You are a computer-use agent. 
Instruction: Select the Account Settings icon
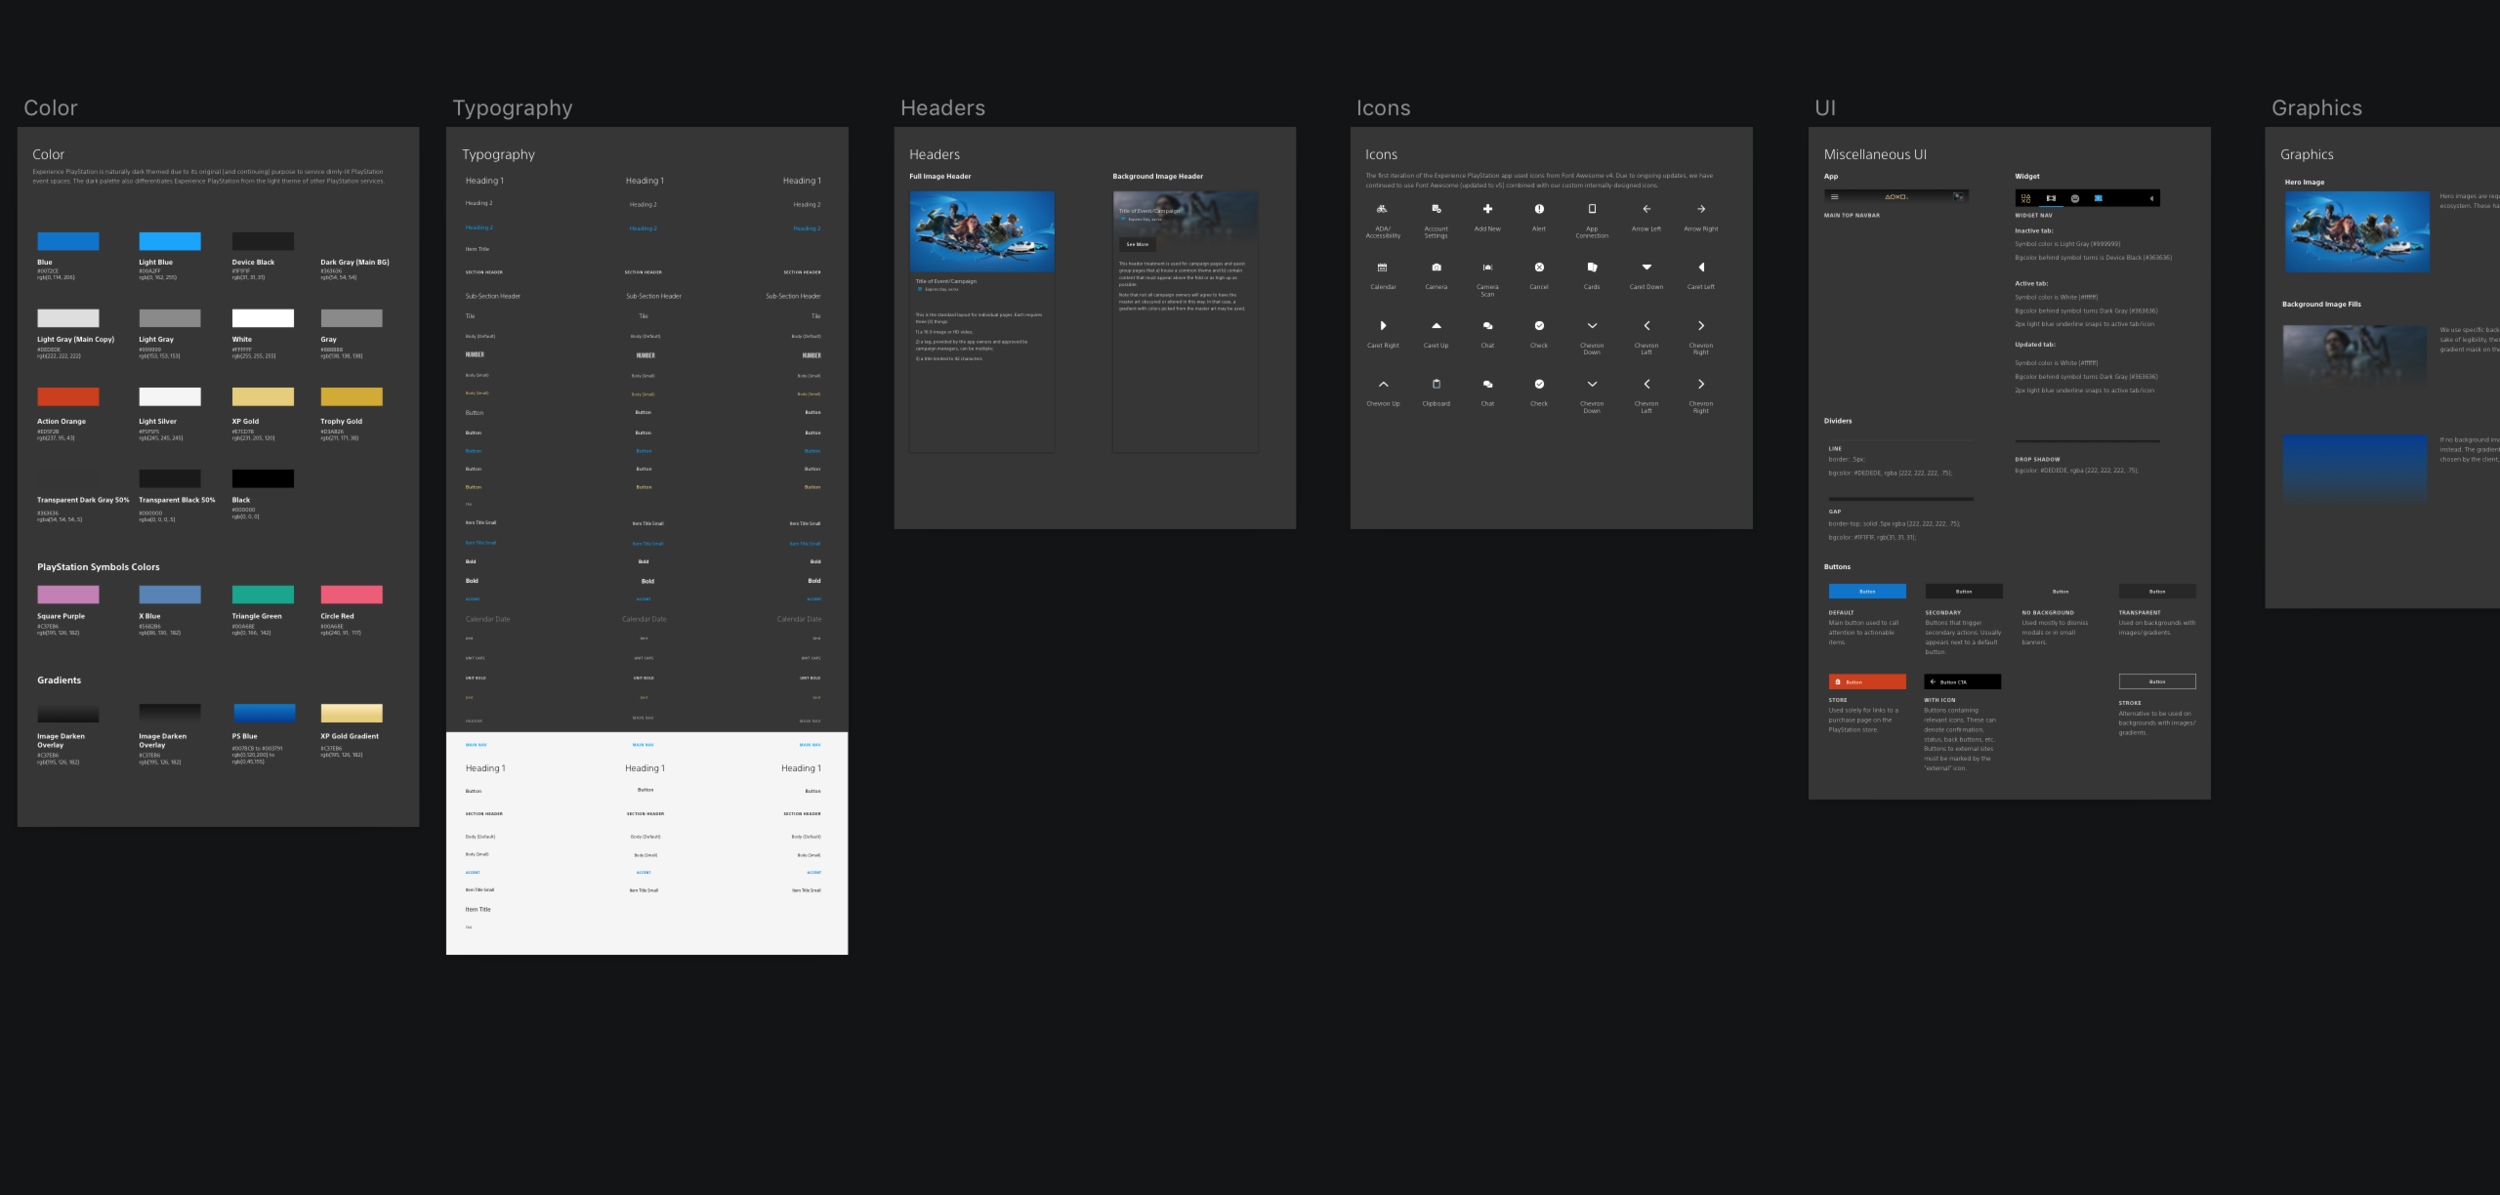(1436, 209)
